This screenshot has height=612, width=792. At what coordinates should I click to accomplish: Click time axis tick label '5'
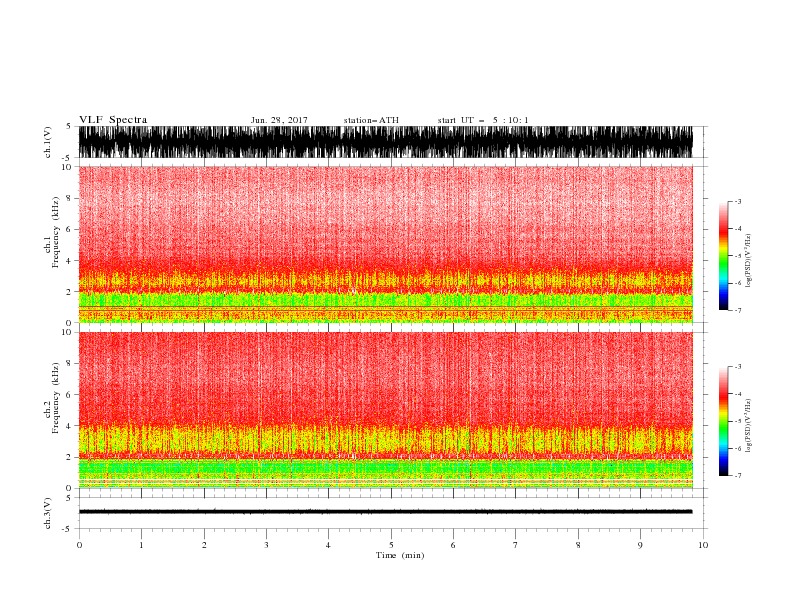click(391, 545)
